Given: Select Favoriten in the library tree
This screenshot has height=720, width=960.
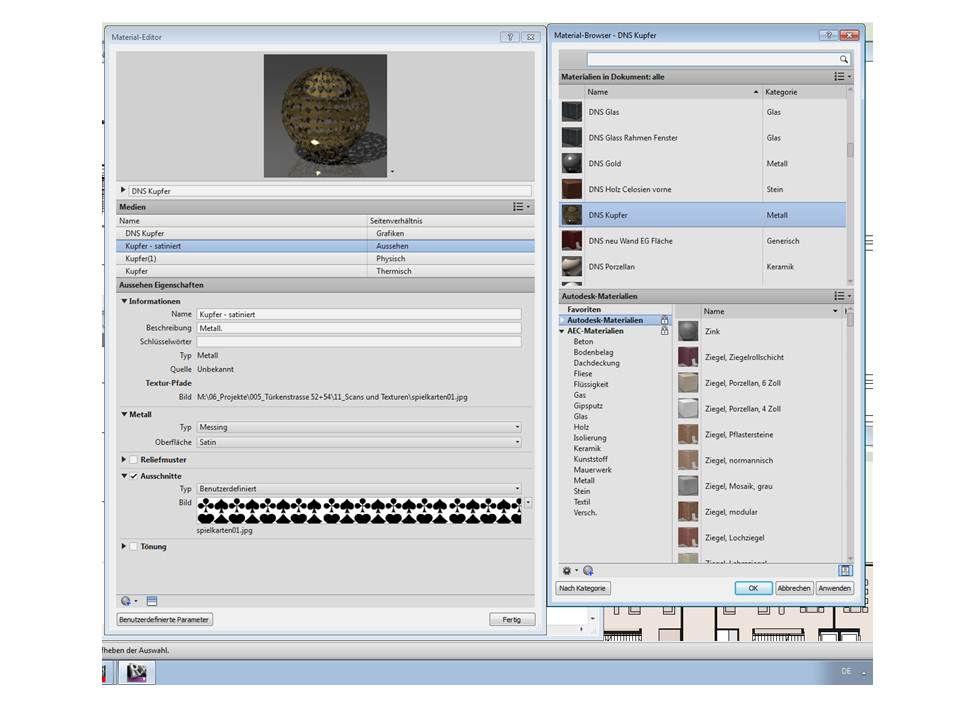Looking at the screenshot, I should (x=583, y=310).
